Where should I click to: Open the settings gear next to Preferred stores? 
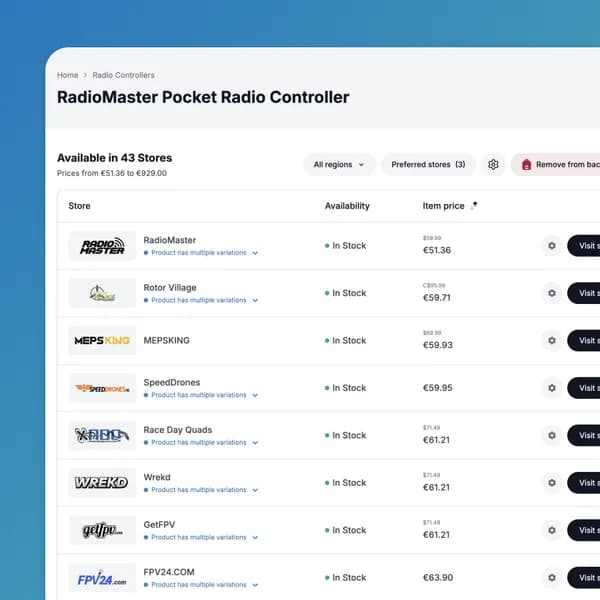493,165
